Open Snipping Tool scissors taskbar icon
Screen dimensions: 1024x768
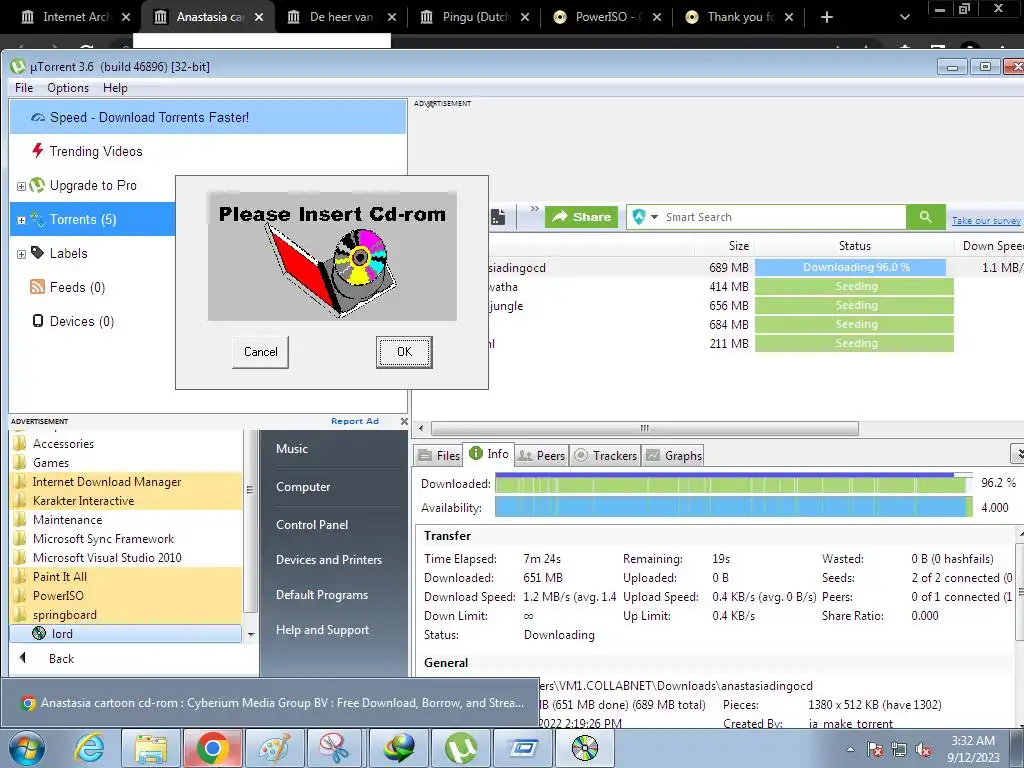(x=335, y=748)
